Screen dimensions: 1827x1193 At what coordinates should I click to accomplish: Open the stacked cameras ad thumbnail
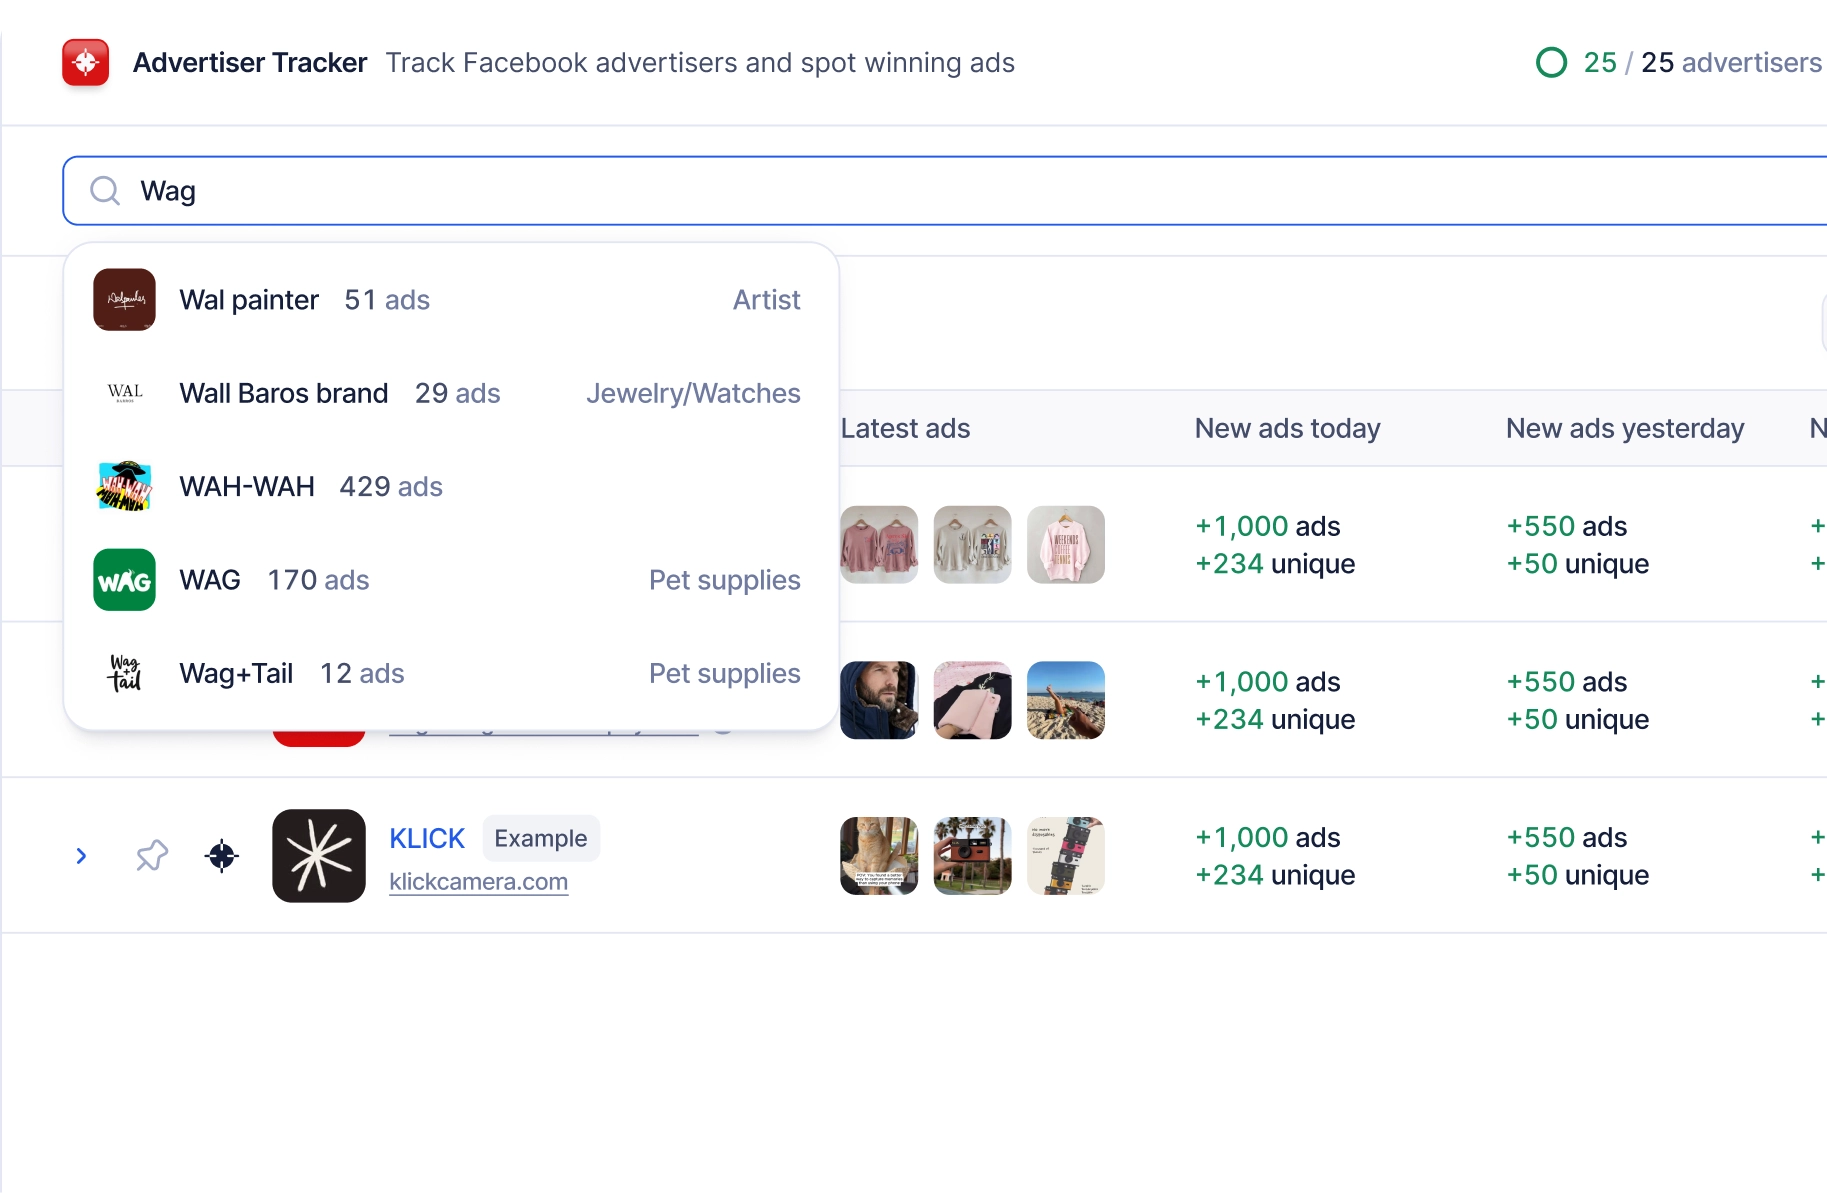(x=1066, y=856)
